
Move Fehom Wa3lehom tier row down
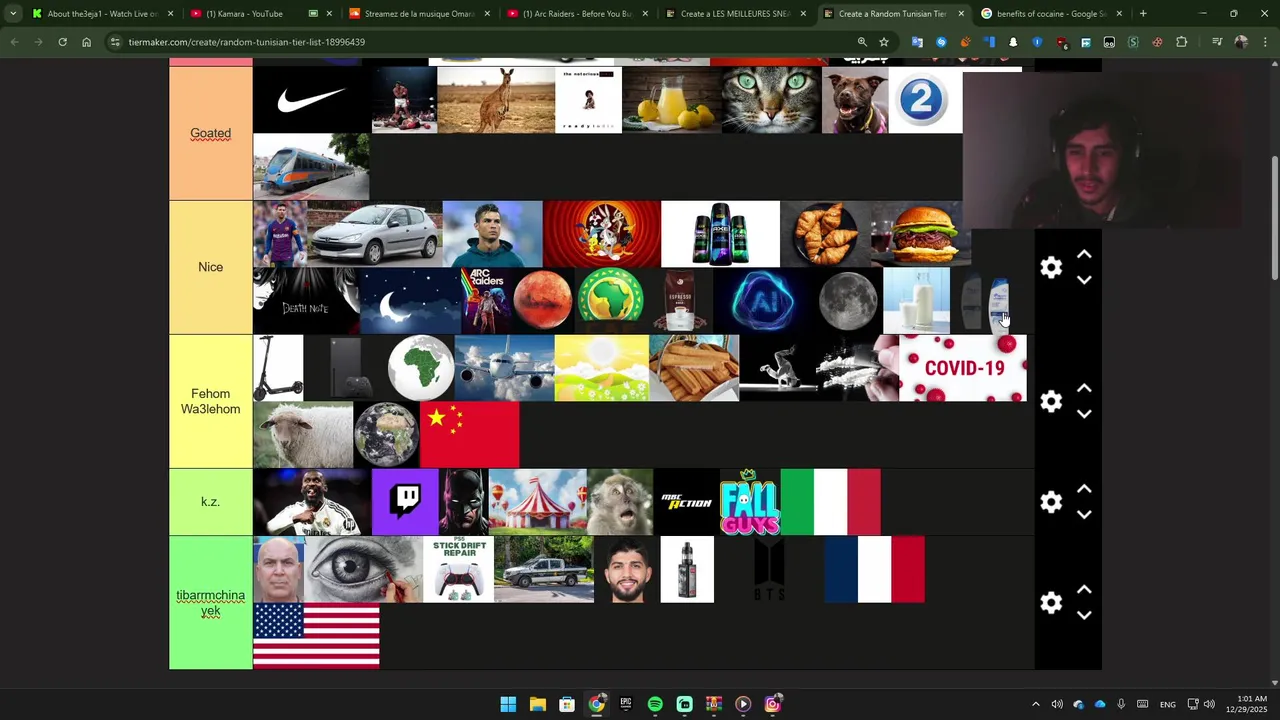[x=1084, y=414]
